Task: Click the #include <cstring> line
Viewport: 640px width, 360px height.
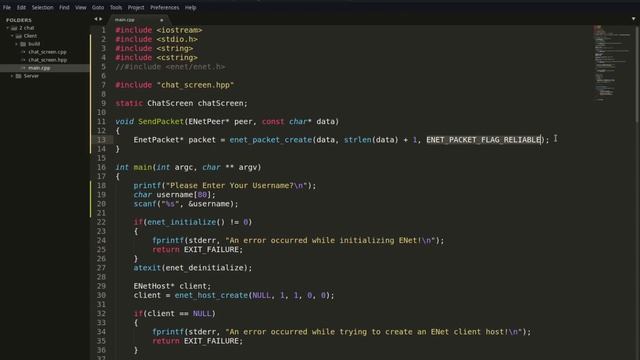Action: coord(156,58)
